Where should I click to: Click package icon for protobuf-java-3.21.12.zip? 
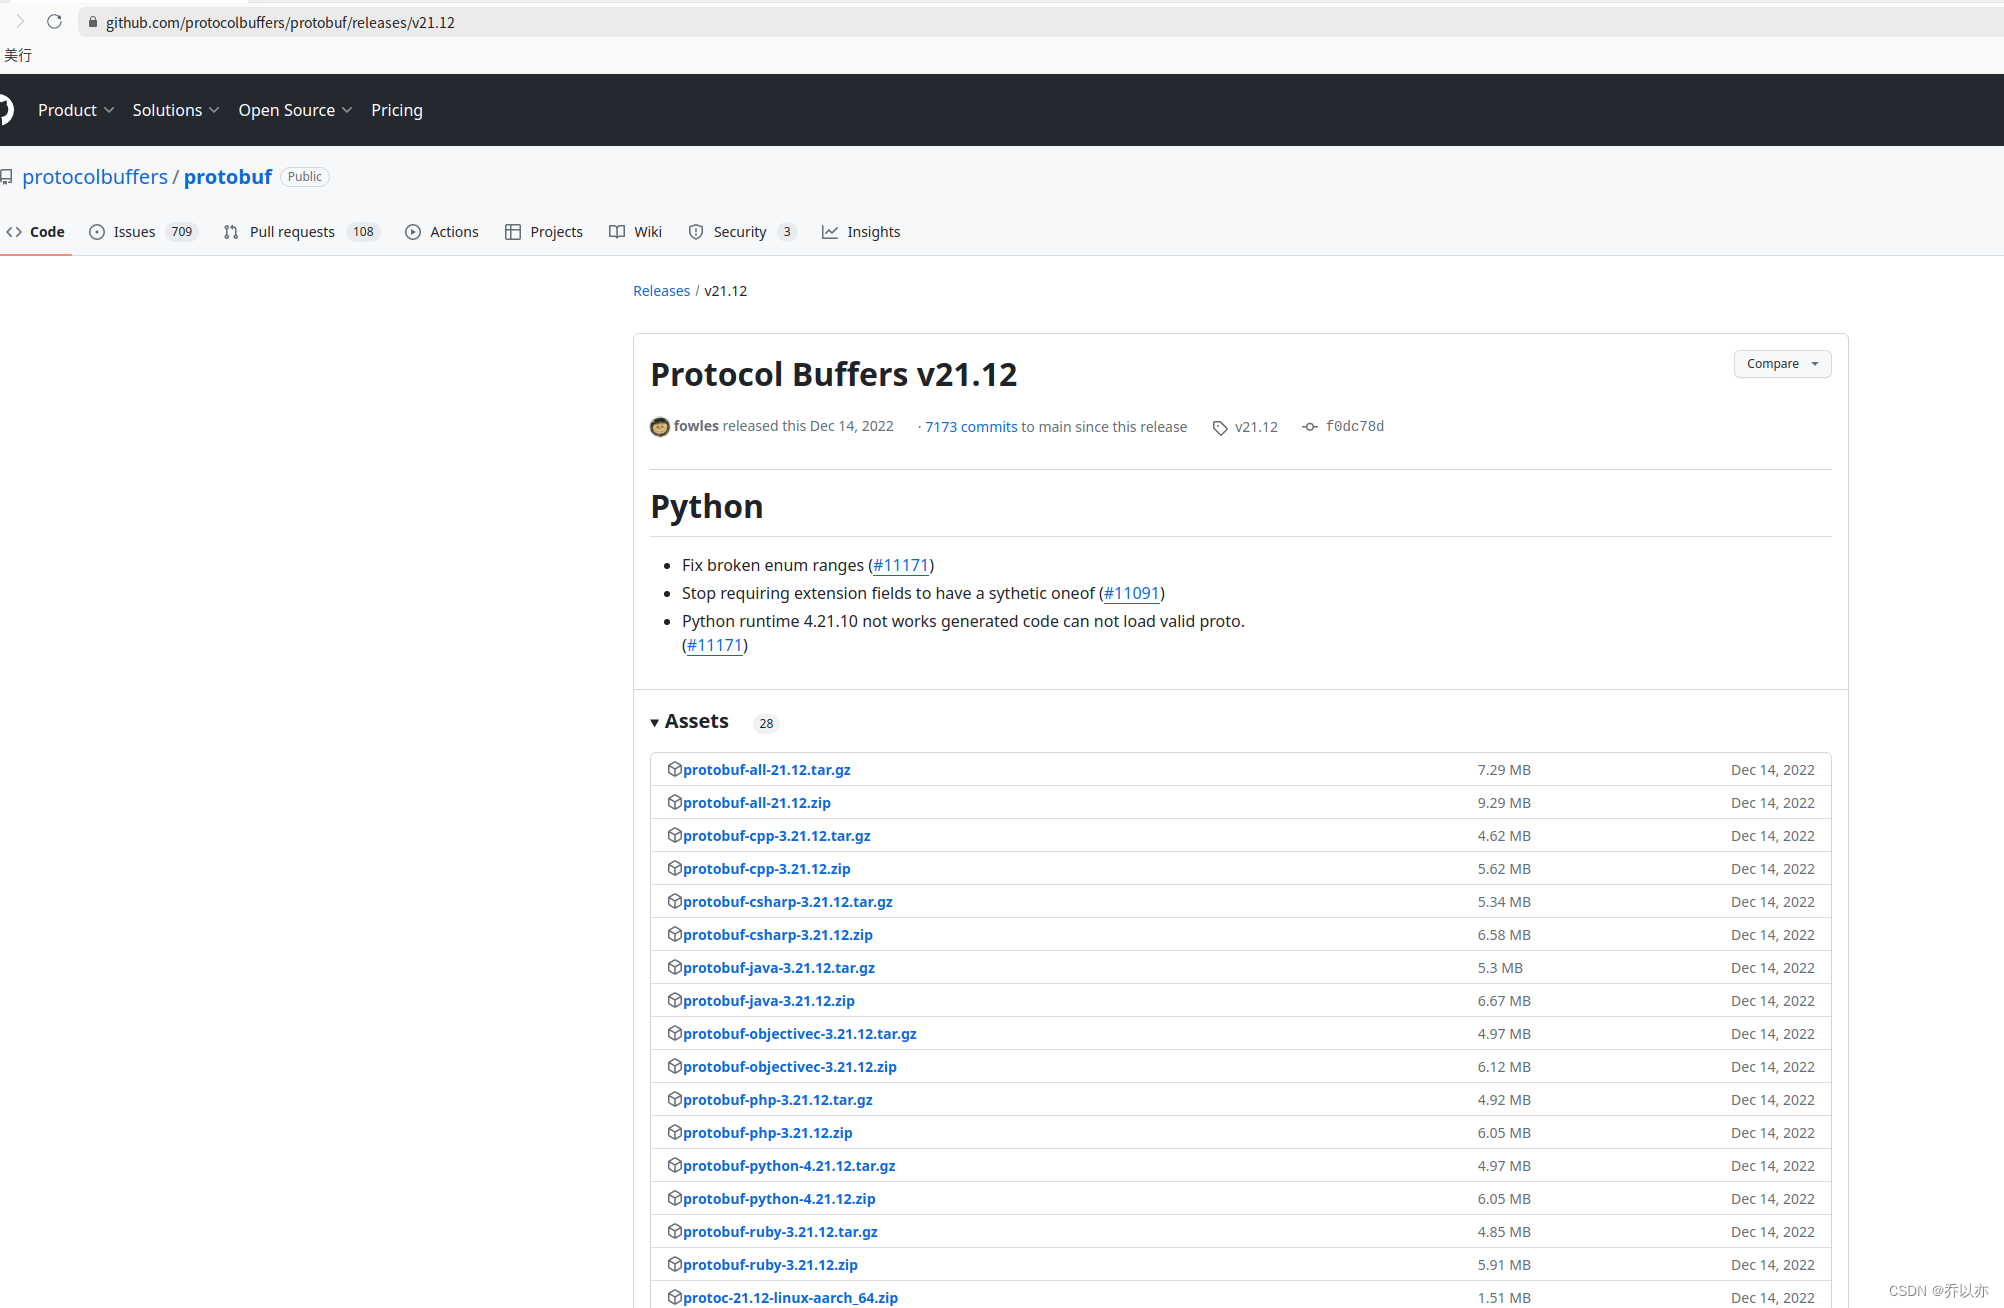[x=675, y=1000]
